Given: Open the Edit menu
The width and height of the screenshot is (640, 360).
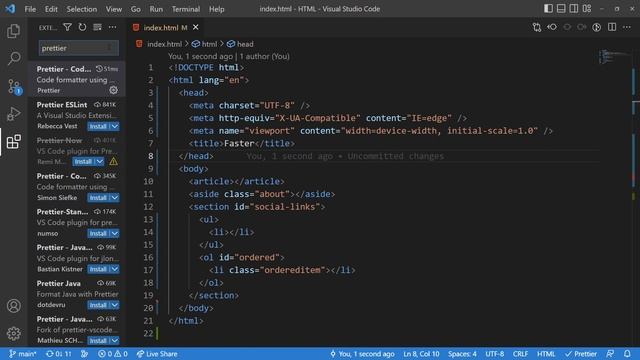Looking at the screenshot, I should 51,9.
